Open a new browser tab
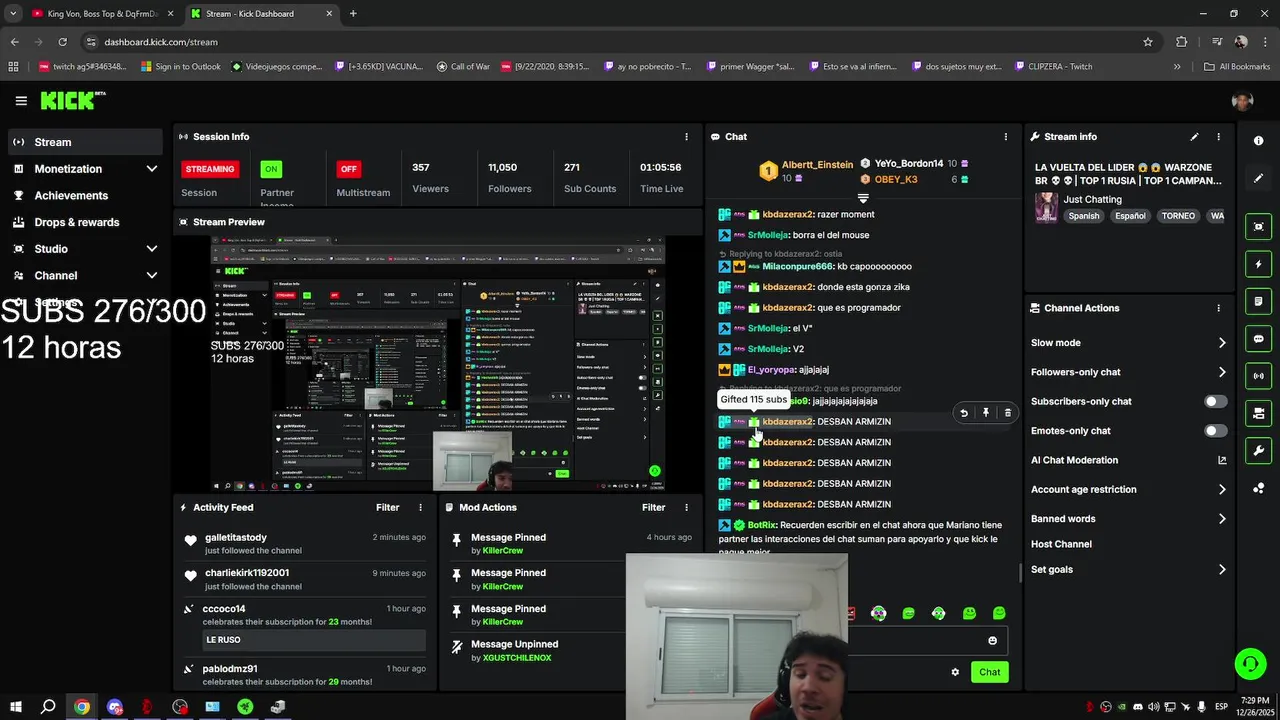This screenshot has width=1280, height=720. click(x=353, y=14)
